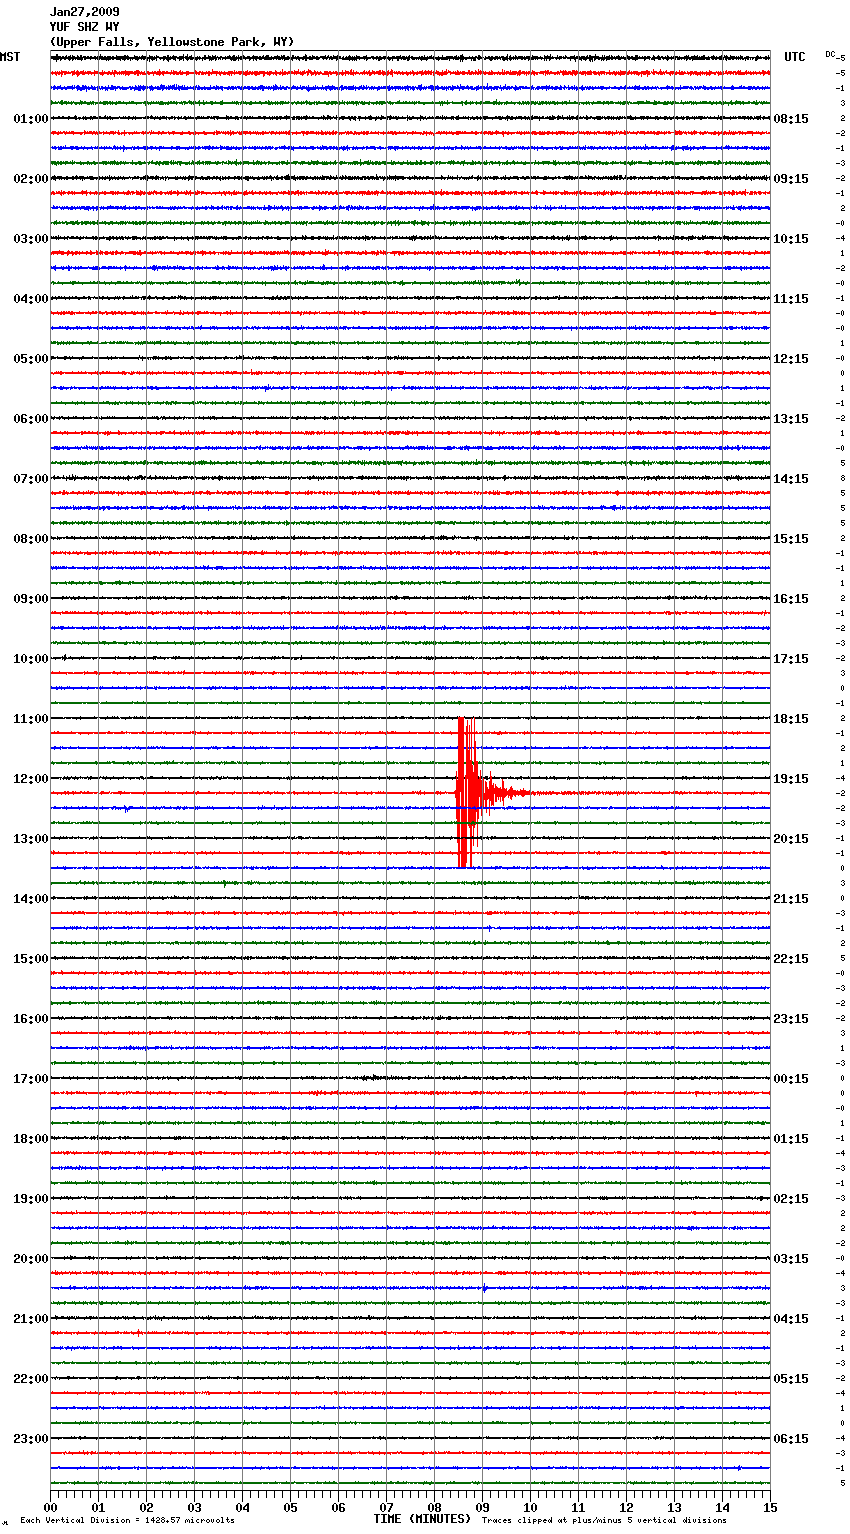Screen dimensions: 850x1534
Task: Select the 19:00 MST time label
Action: coord(31,1199)
